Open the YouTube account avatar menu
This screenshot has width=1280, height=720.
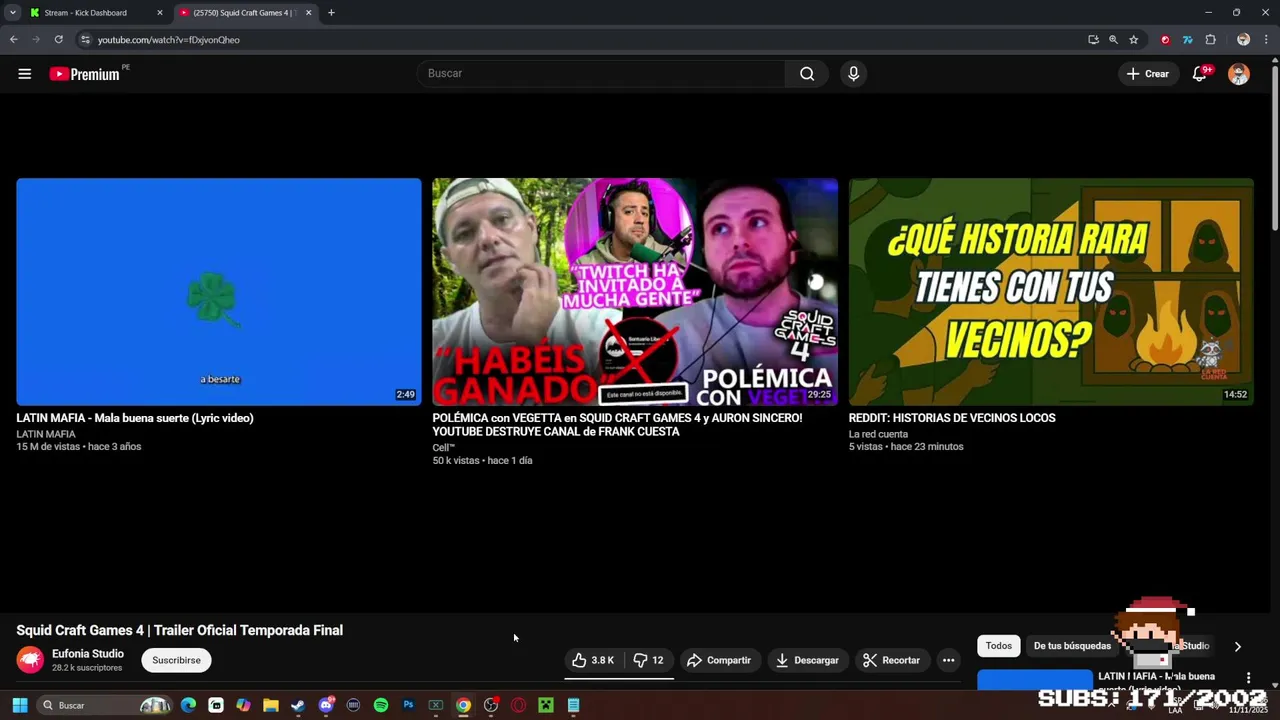coord(1239,74)
